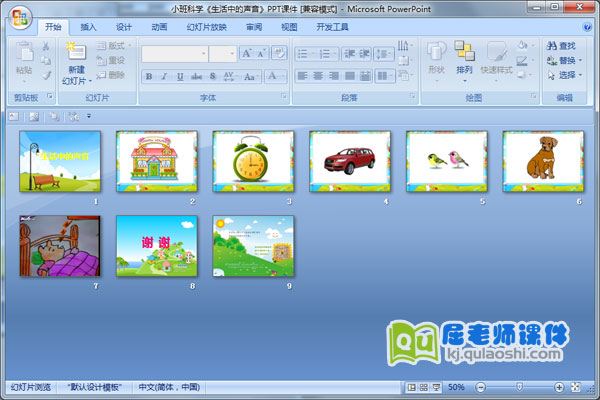This screenshot has height=400, width=600.
Task: Select slide 7 sleeping pig thumbnail
Action: tap(60, 246)
